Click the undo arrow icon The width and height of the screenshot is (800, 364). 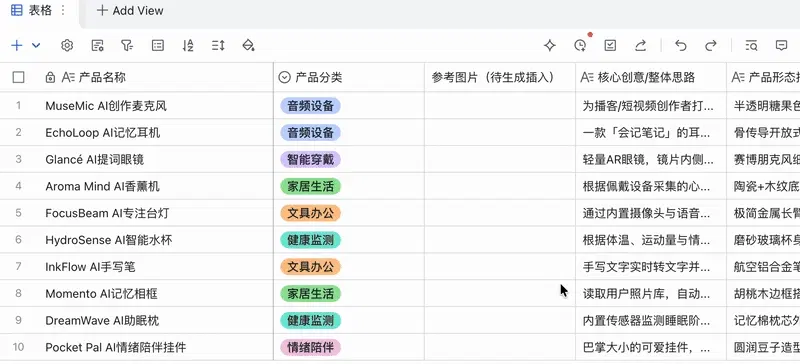tap(681, 45)
